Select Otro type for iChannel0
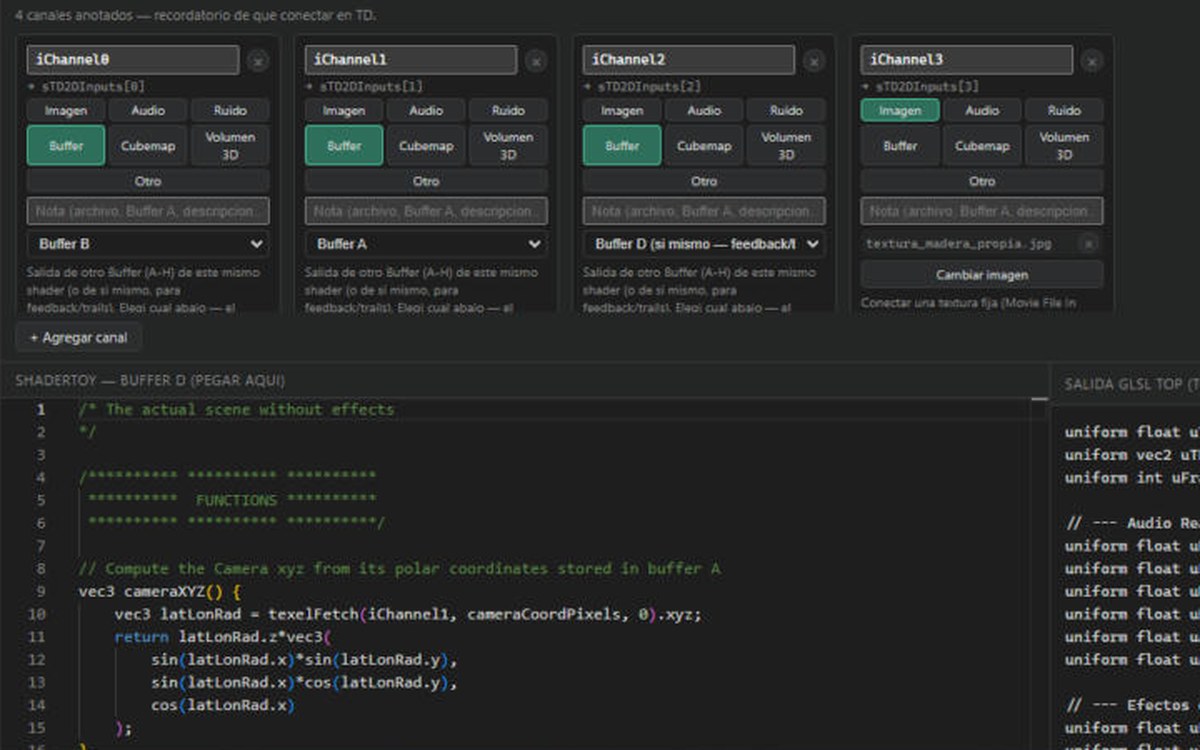The width and height of the screenshot is (1200, 750). click(148, 181)
